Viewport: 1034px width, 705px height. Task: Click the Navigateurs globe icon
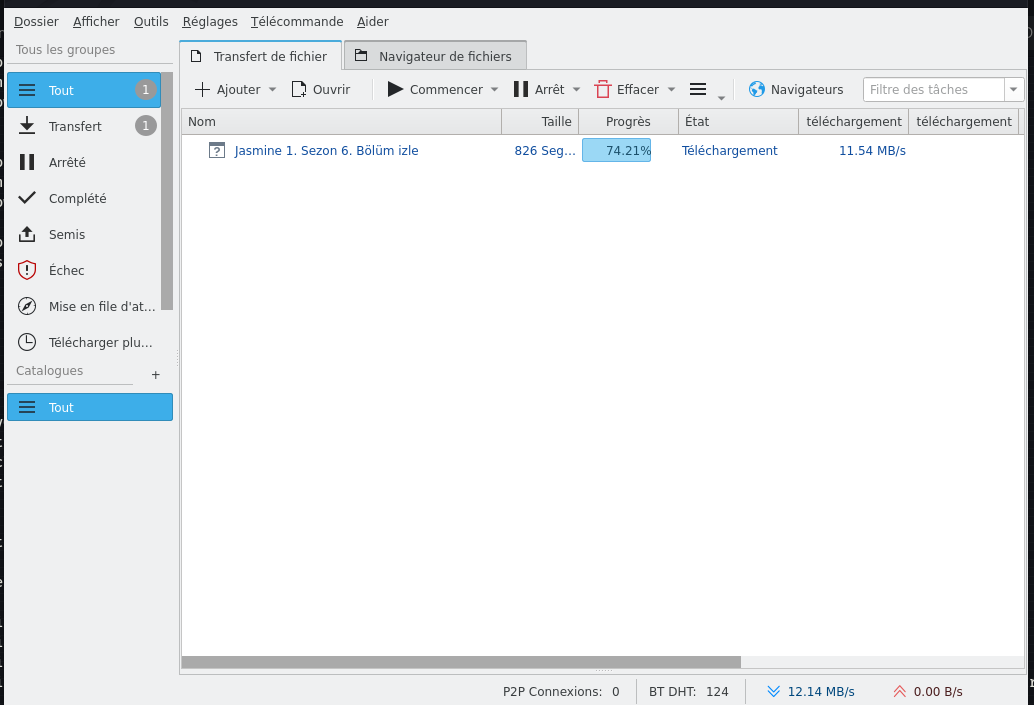pyautogui.click(x=757, y=89)
